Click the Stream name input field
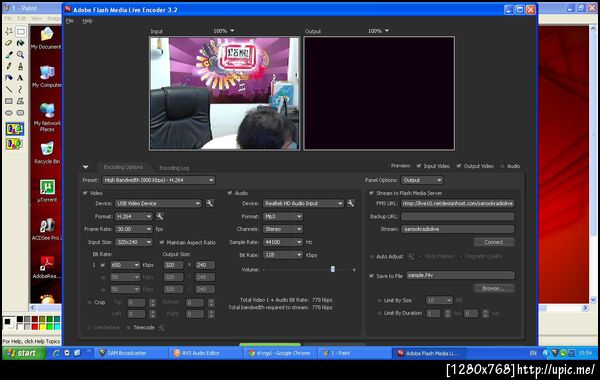Screen dimensions: 600x380 point(458,229)
